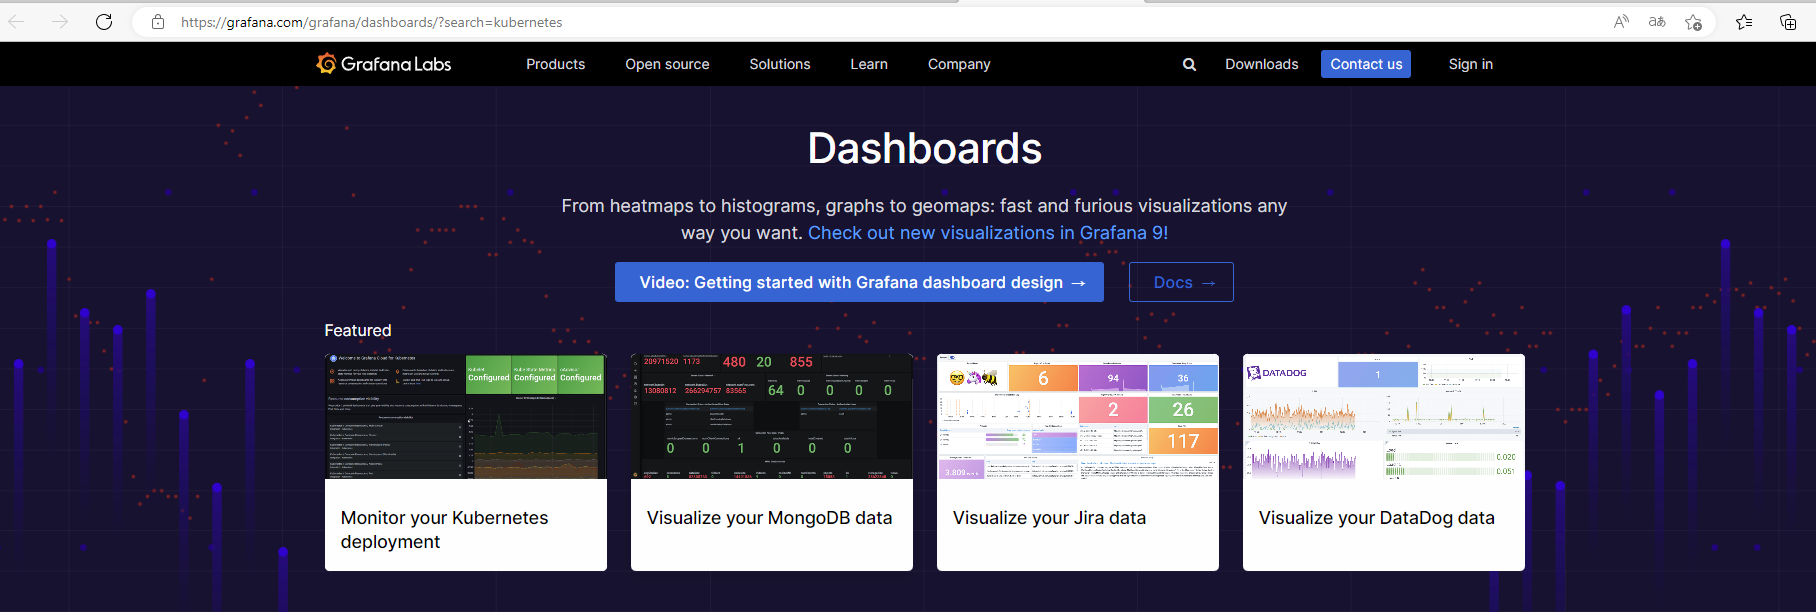Click the Docs button

(1181, 282)
